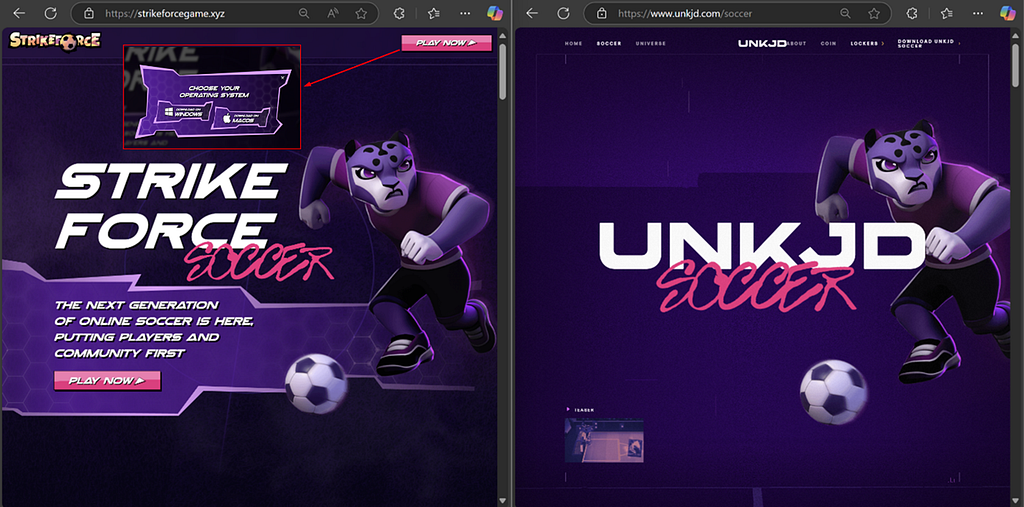Viewport: 1024px width, 507px height.
Task: Open Favorites list in the unkjd.com window
Action: (x=946, y=13)
